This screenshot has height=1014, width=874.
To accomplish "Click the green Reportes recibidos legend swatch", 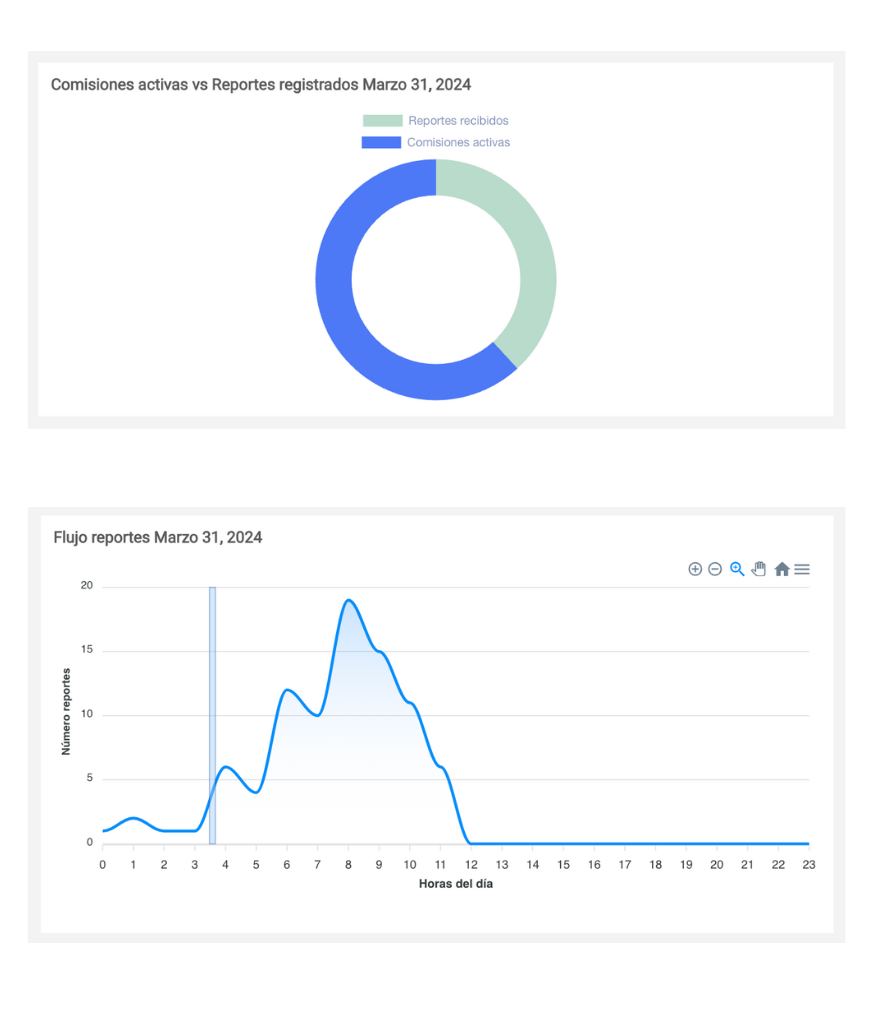I will [x=382, y=121].
